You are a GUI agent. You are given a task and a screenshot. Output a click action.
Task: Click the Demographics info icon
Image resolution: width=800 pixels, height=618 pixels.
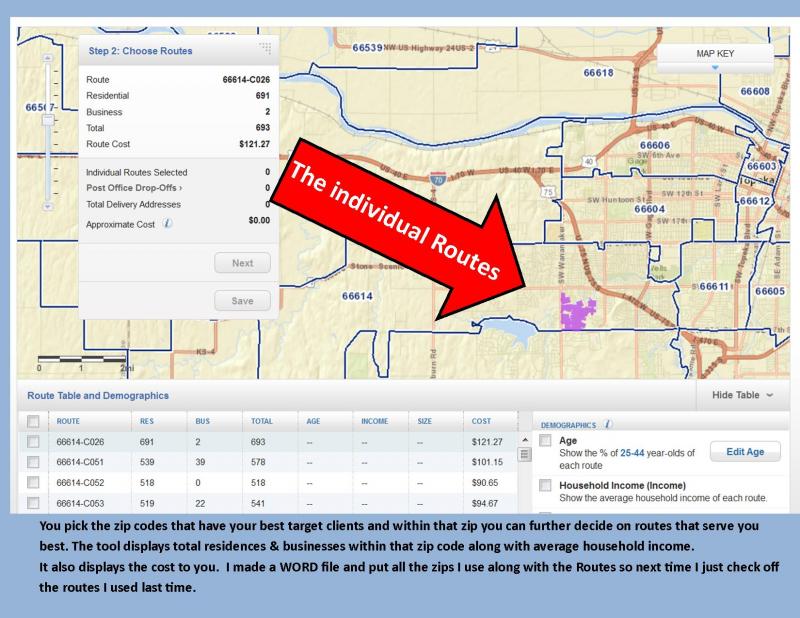click(x=609, y=424)
